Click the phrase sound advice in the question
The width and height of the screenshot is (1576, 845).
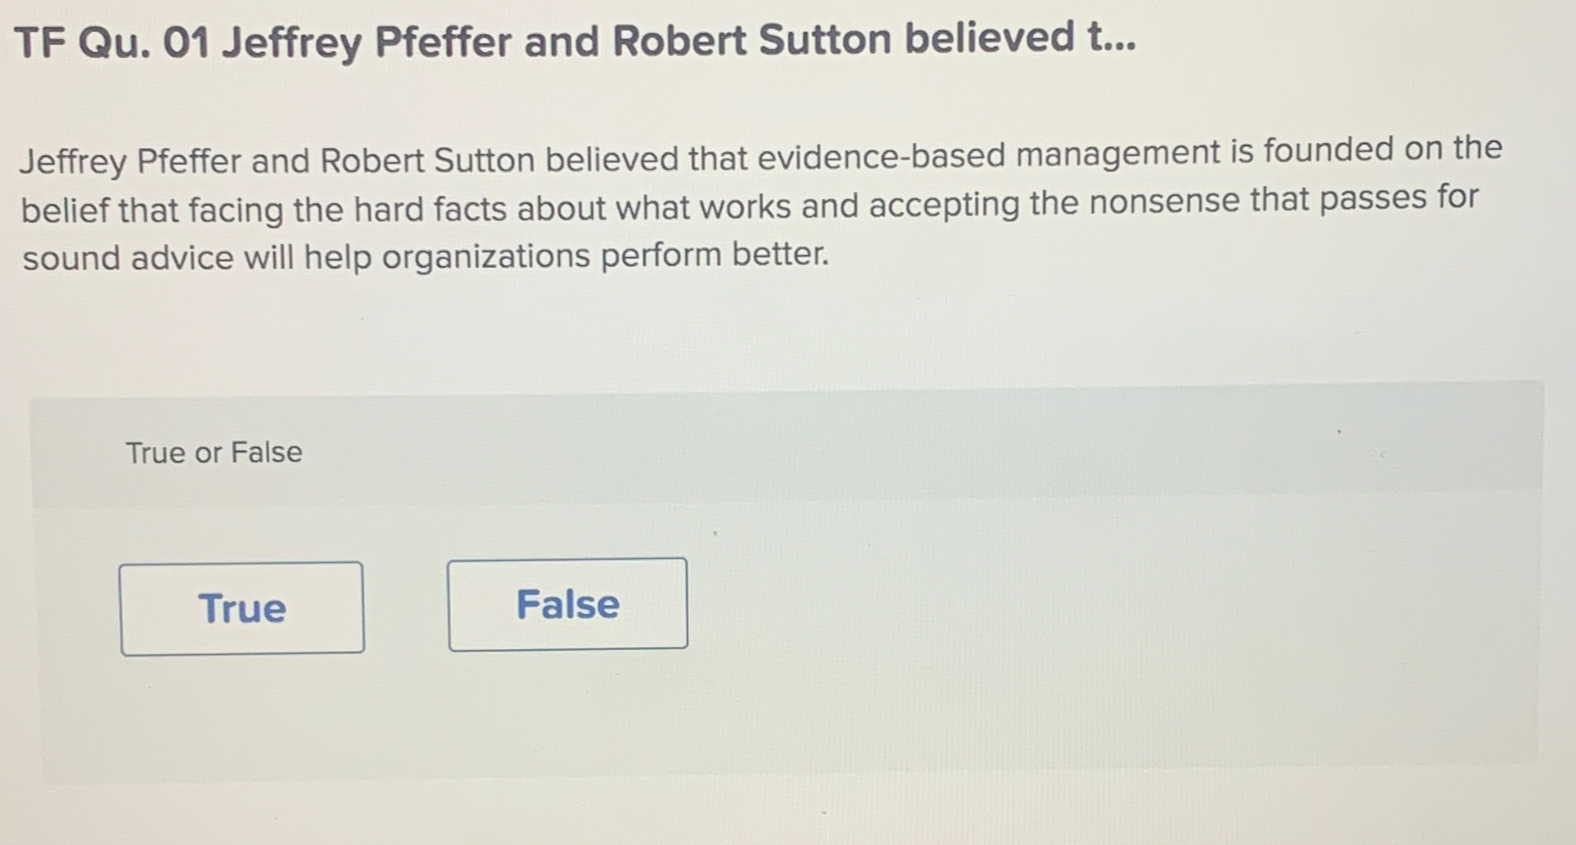(118, 256)
